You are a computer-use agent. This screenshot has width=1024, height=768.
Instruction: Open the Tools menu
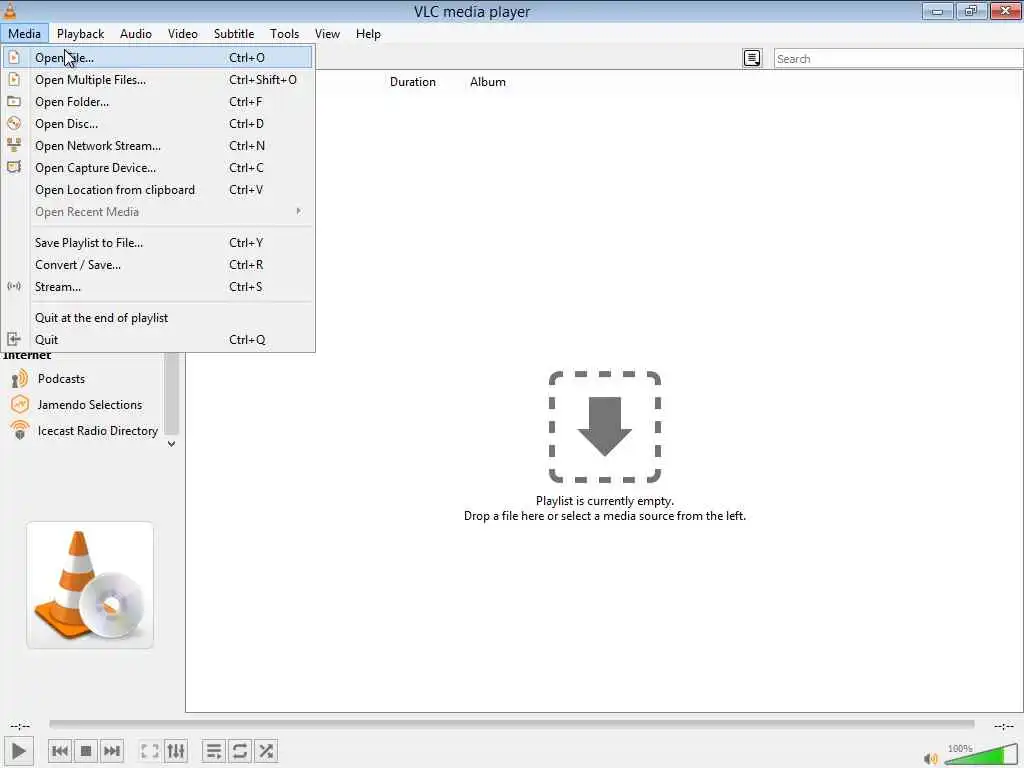click(x=285, y=34)
